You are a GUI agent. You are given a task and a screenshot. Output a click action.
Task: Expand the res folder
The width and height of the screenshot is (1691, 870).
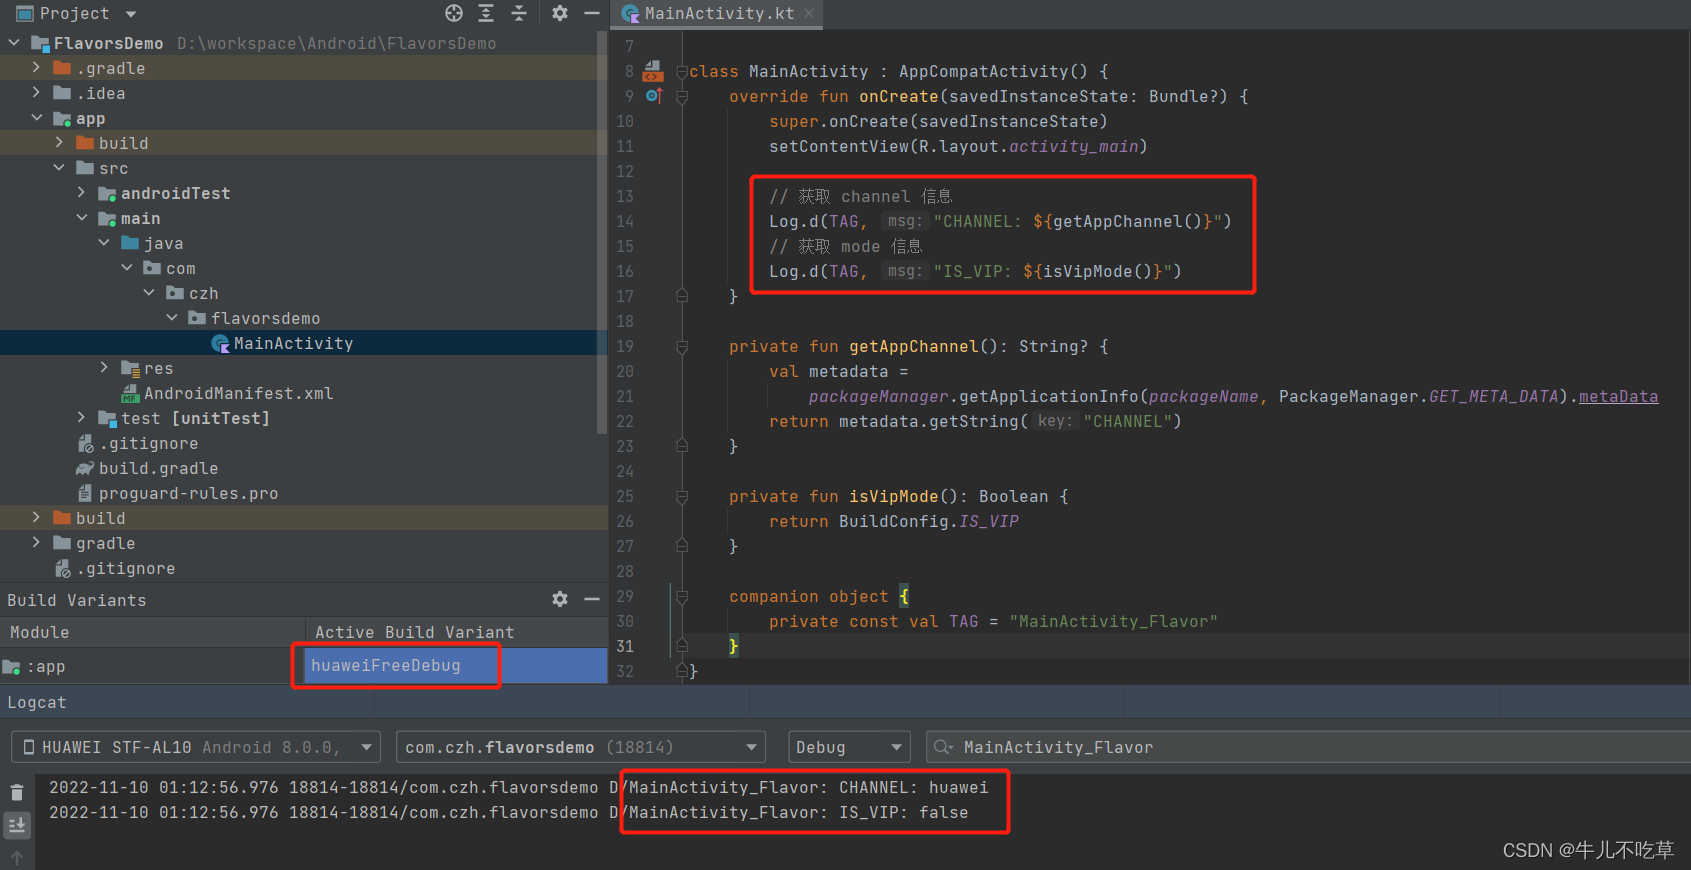(x=105, y=368)
